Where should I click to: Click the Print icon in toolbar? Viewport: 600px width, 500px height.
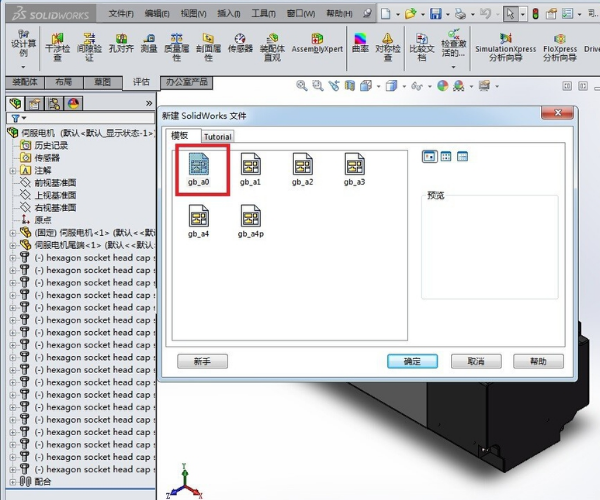click(460, 14)
